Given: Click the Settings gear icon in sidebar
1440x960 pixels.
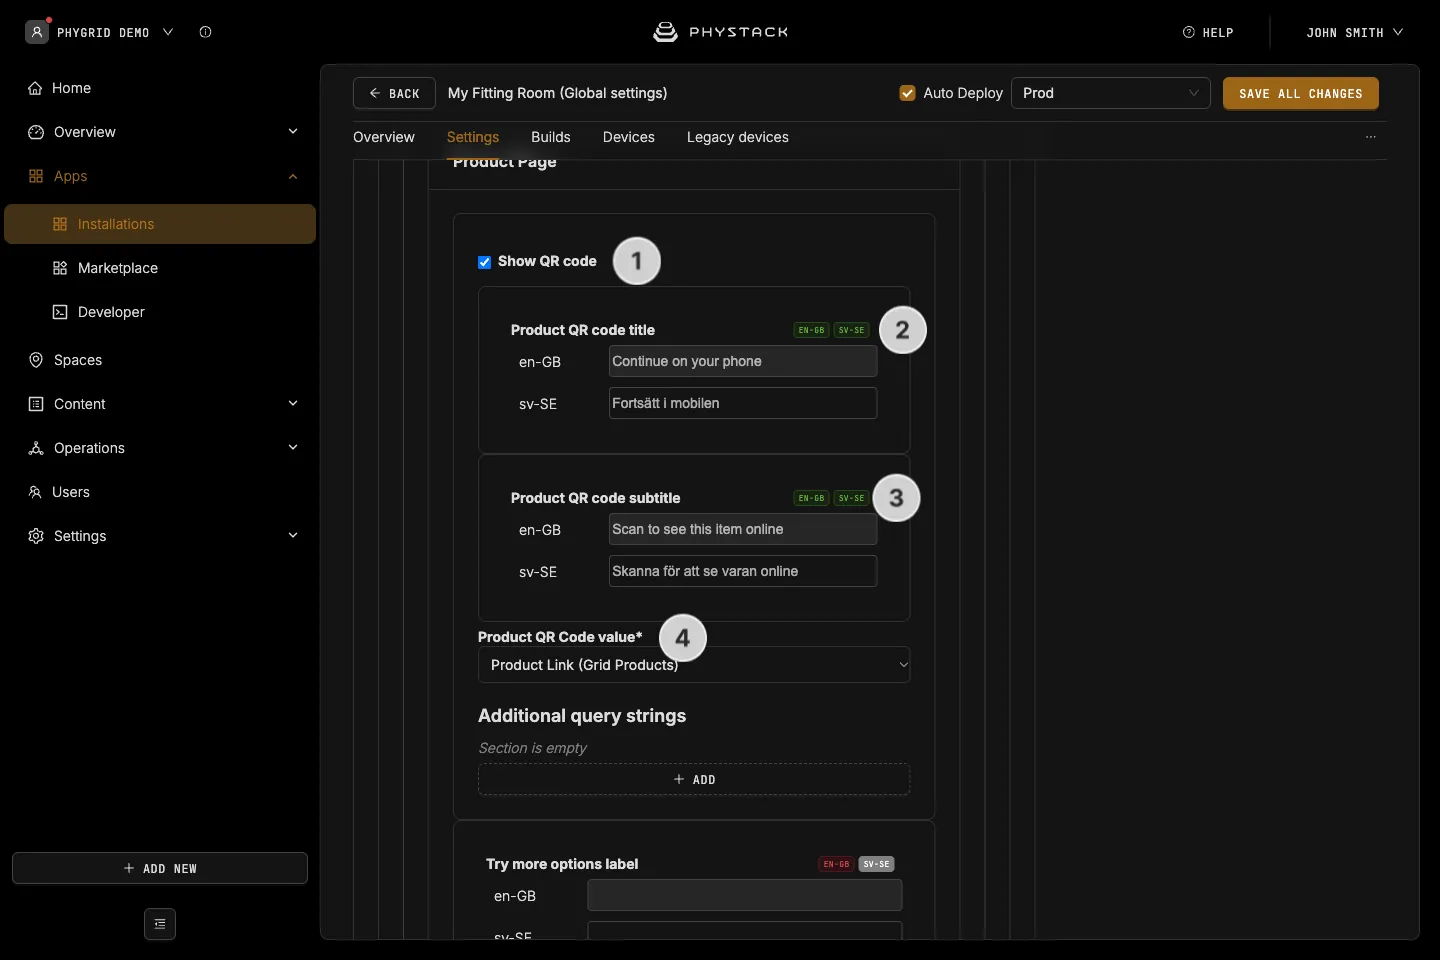Looking at the screenshot, I should [x=36, y=536].
